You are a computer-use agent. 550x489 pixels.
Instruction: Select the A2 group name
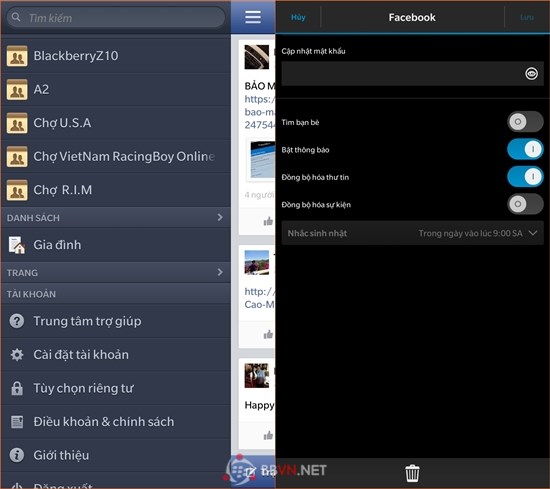point(41,89)
